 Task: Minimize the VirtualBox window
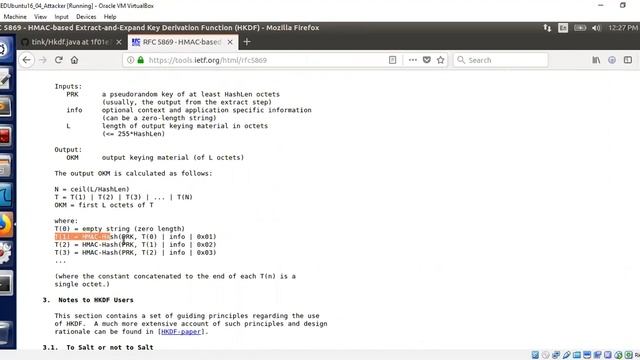[600, 5]
